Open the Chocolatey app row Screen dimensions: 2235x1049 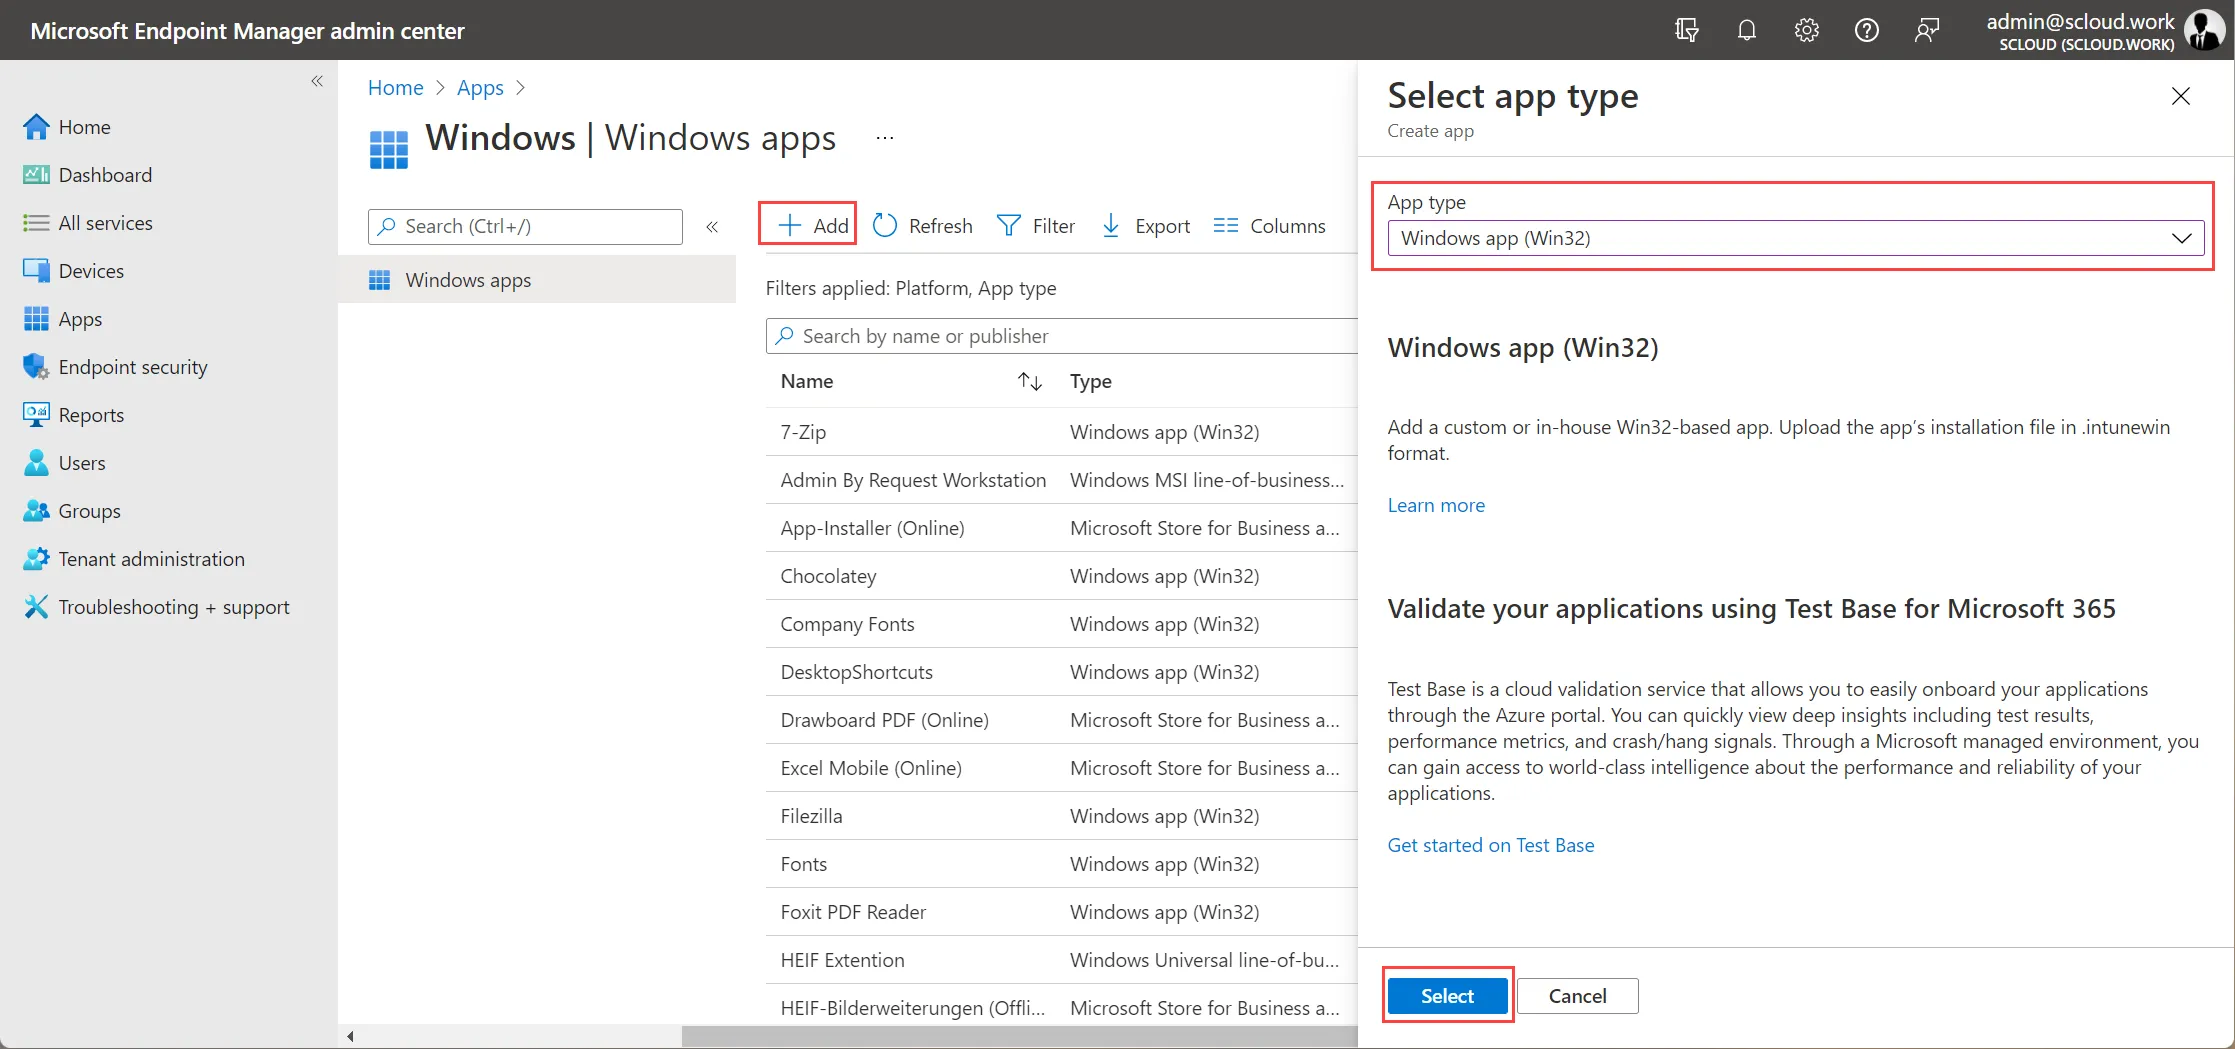click(1062, 576)
